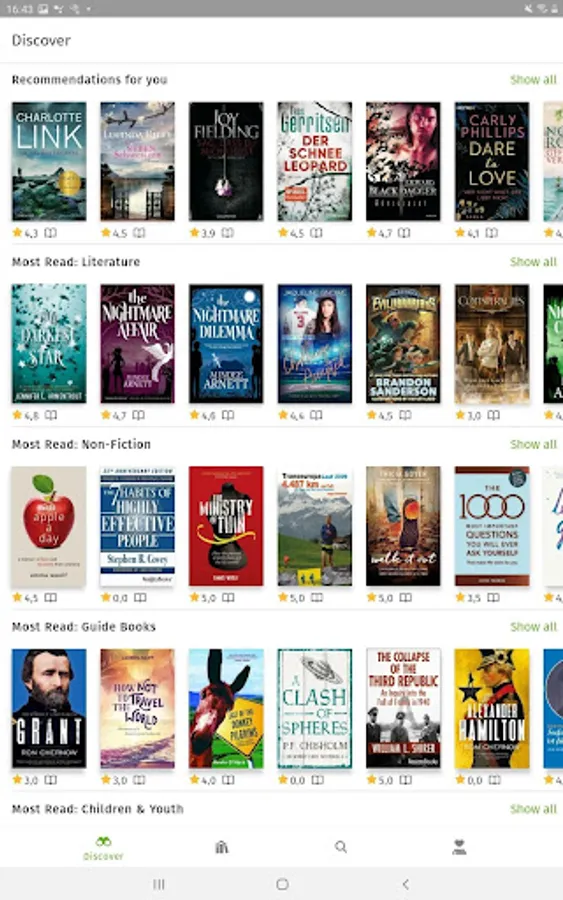563x900 pixels.
Task: Tap book icon under Charlotte Link cover
Action: click(51, 232)
